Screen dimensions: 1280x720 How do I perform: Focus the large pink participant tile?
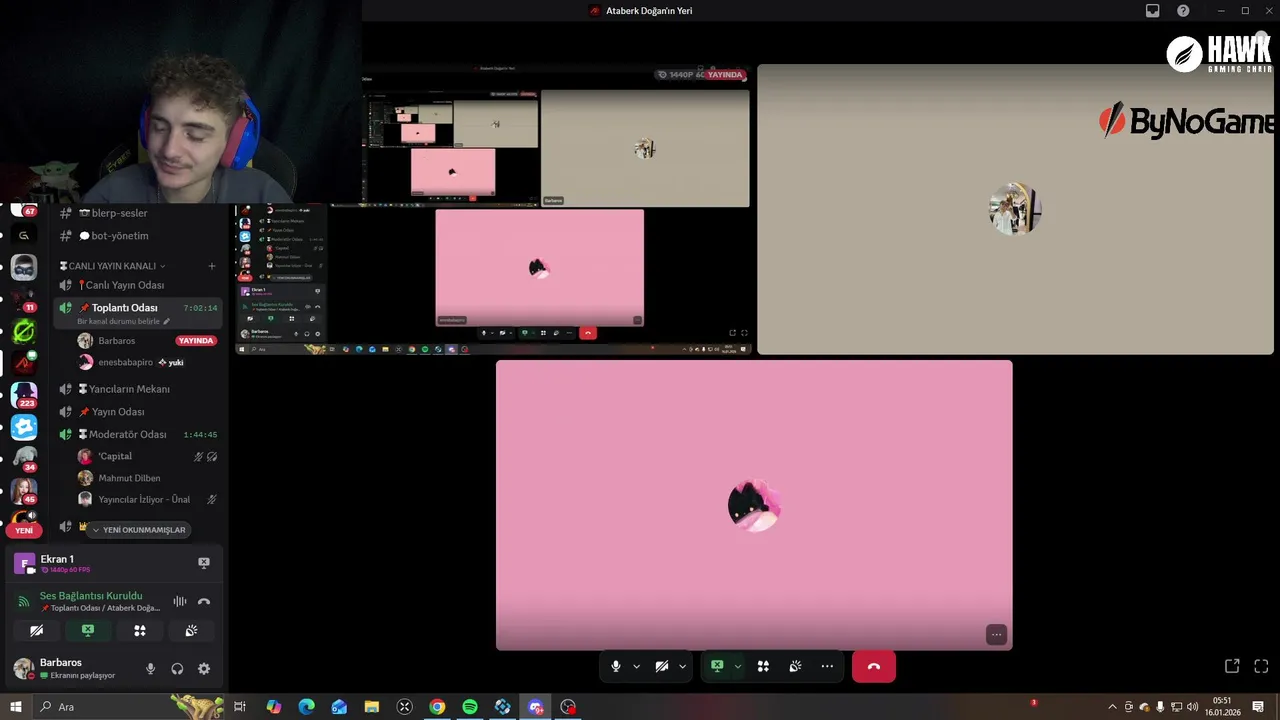(754, 505)
